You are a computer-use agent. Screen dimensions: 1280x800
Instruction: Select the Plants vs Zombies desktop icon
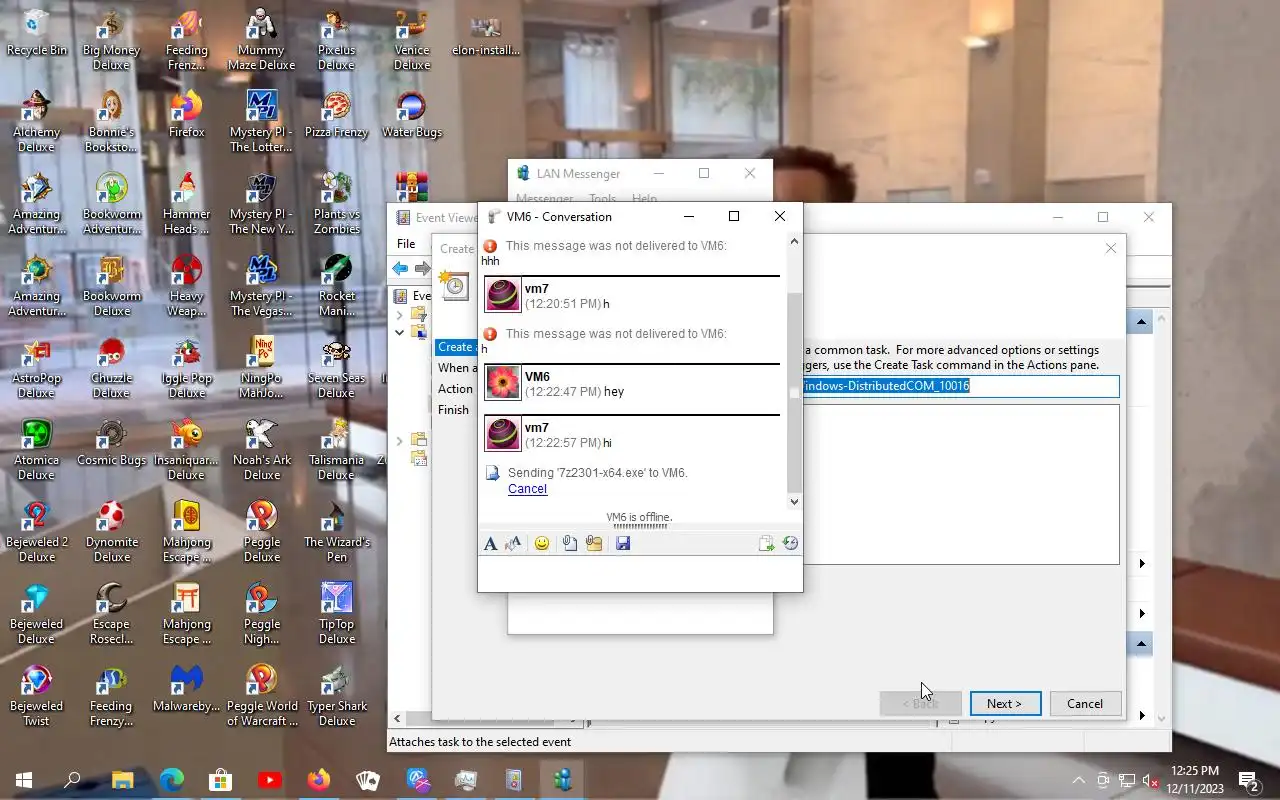[x=336, y=203]
